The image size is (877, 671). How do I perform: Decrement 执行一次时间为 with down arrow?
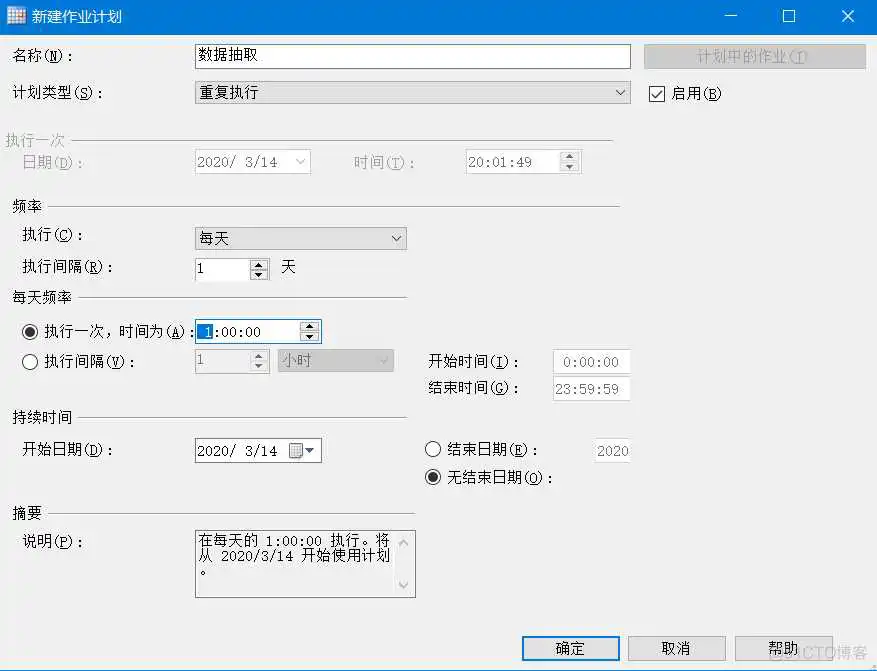[x=309, y=335]
